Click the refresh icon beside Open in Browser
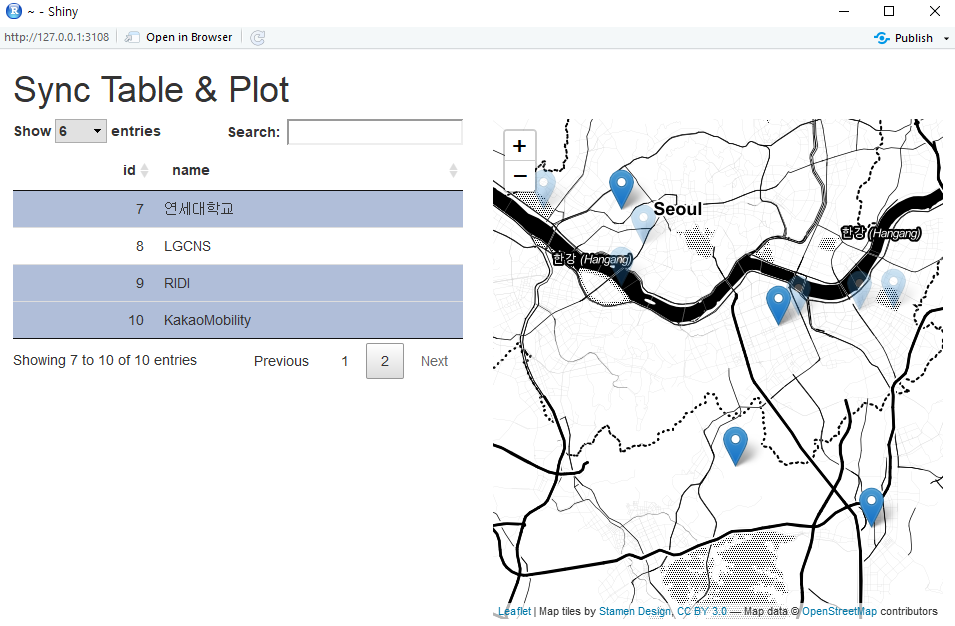Viewport: 955px width, 626px height. [x=258, y=38]
